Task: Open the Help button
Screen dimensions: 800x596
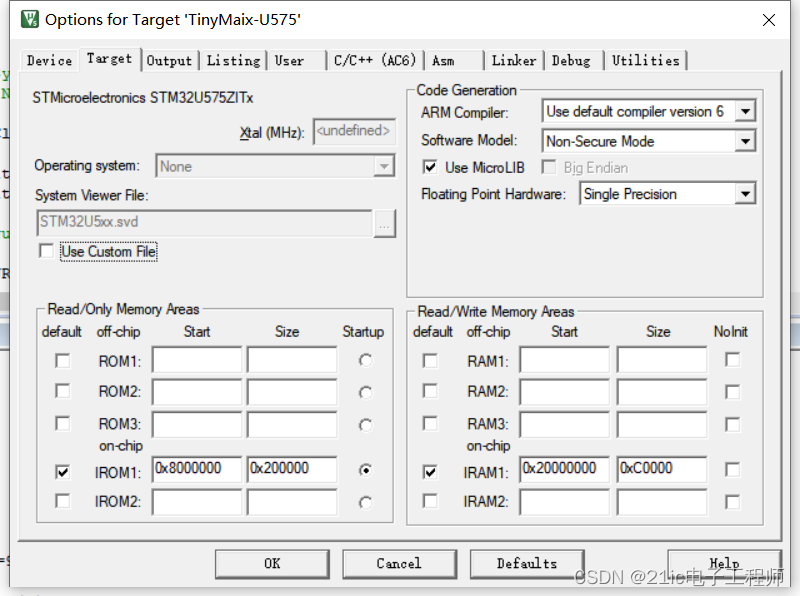Action: (x=724, y=563)
